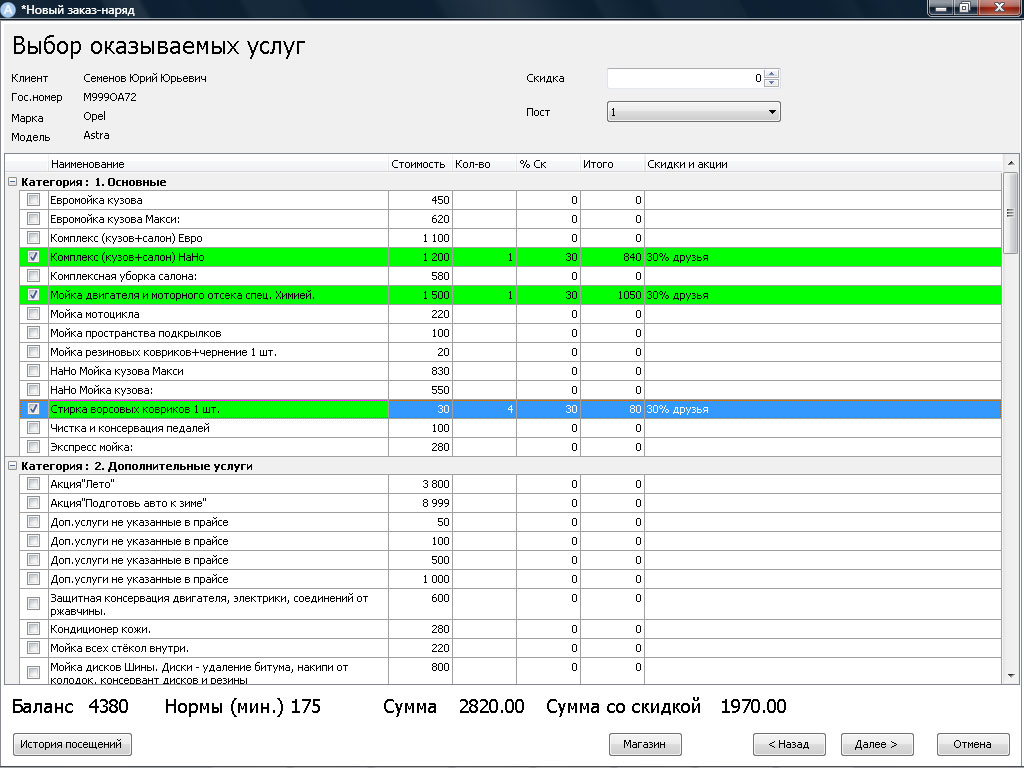Increase the 'Скидка' value with up arrow
The height and width of the screenshot is (768, 1024).
(x=772, y=74)
